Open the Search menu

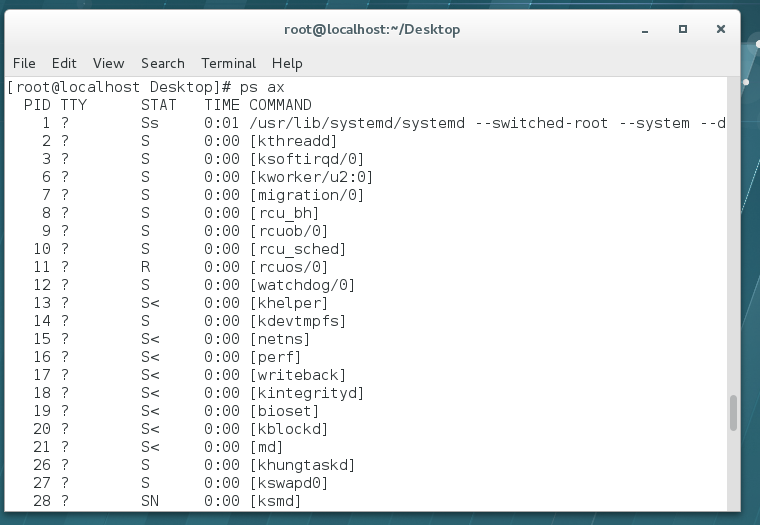pos(163,63)
